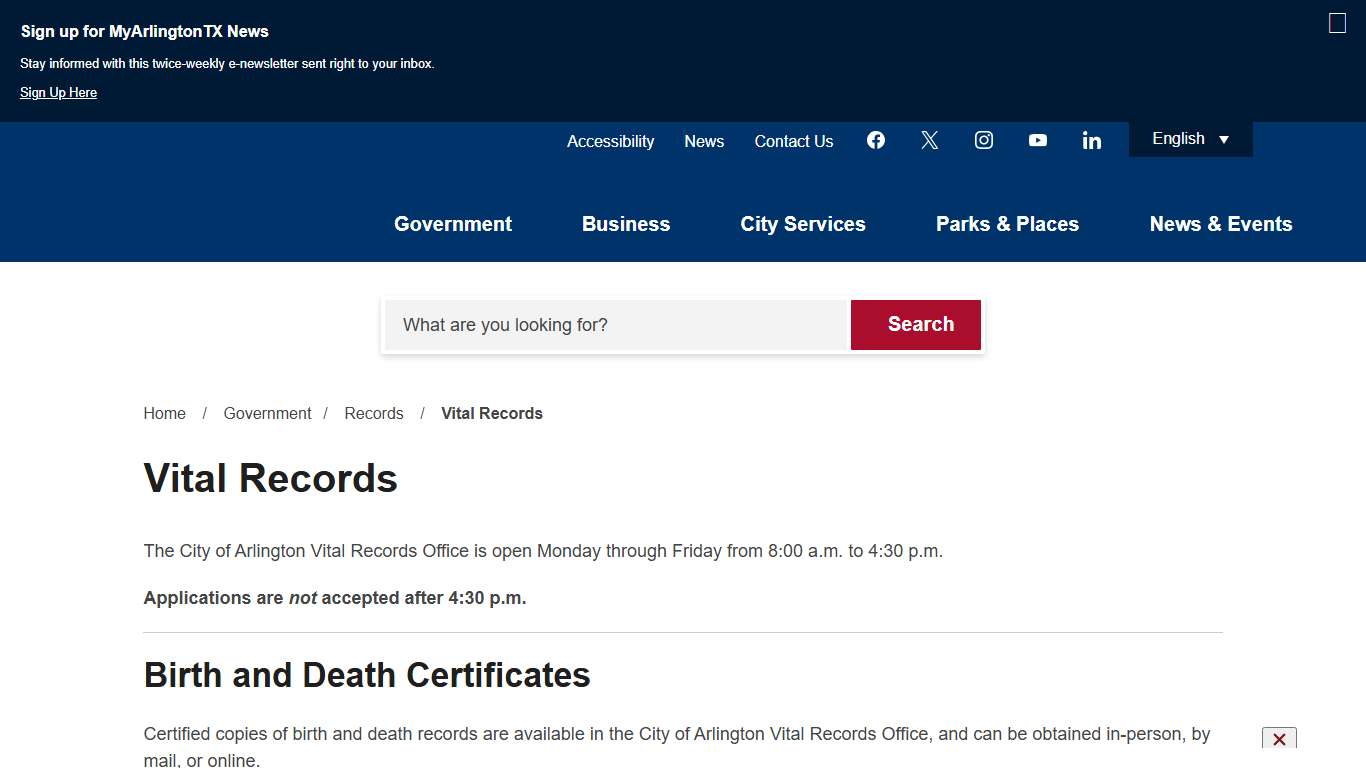1366x768 pixels.
Task: Select the Business menu item
Action: click(626, 224)
